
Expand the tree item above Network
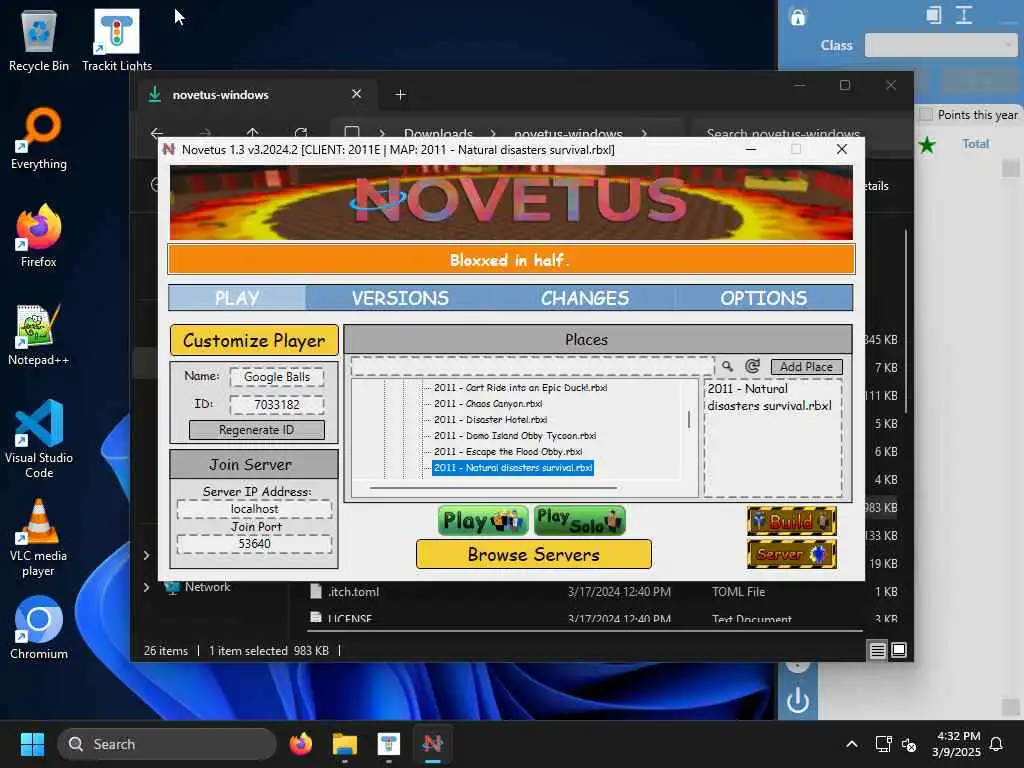click(x=146, y=555)
